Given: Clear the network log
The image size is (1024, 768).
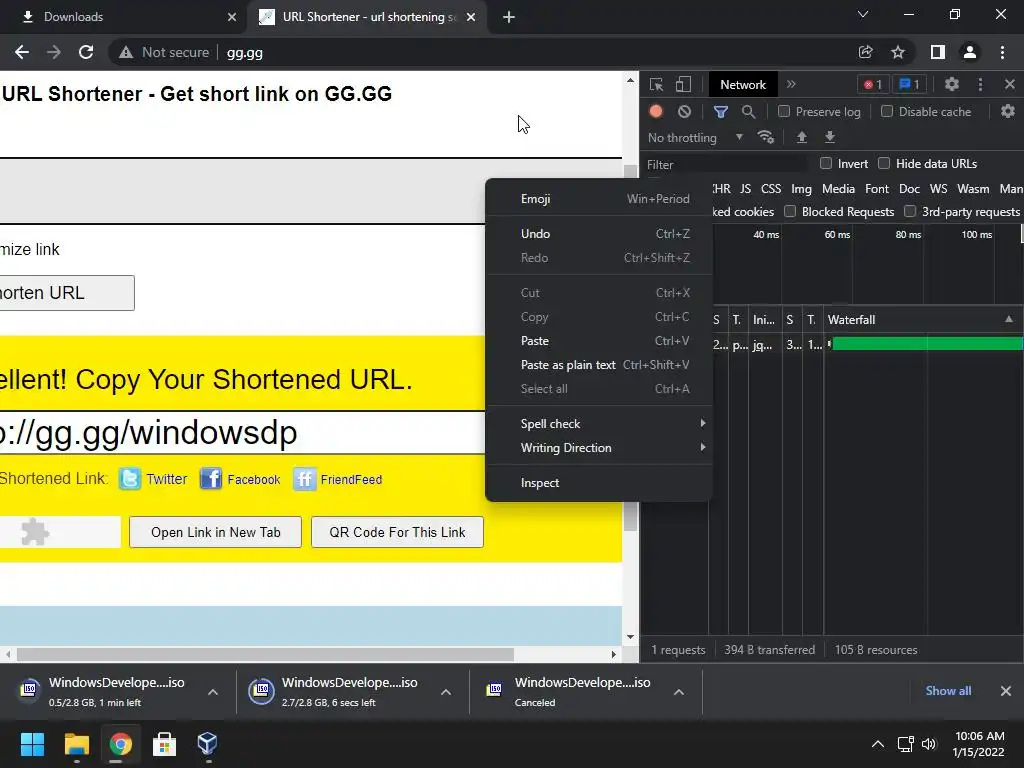Looking at the screenshot, I should coord(684,112).
